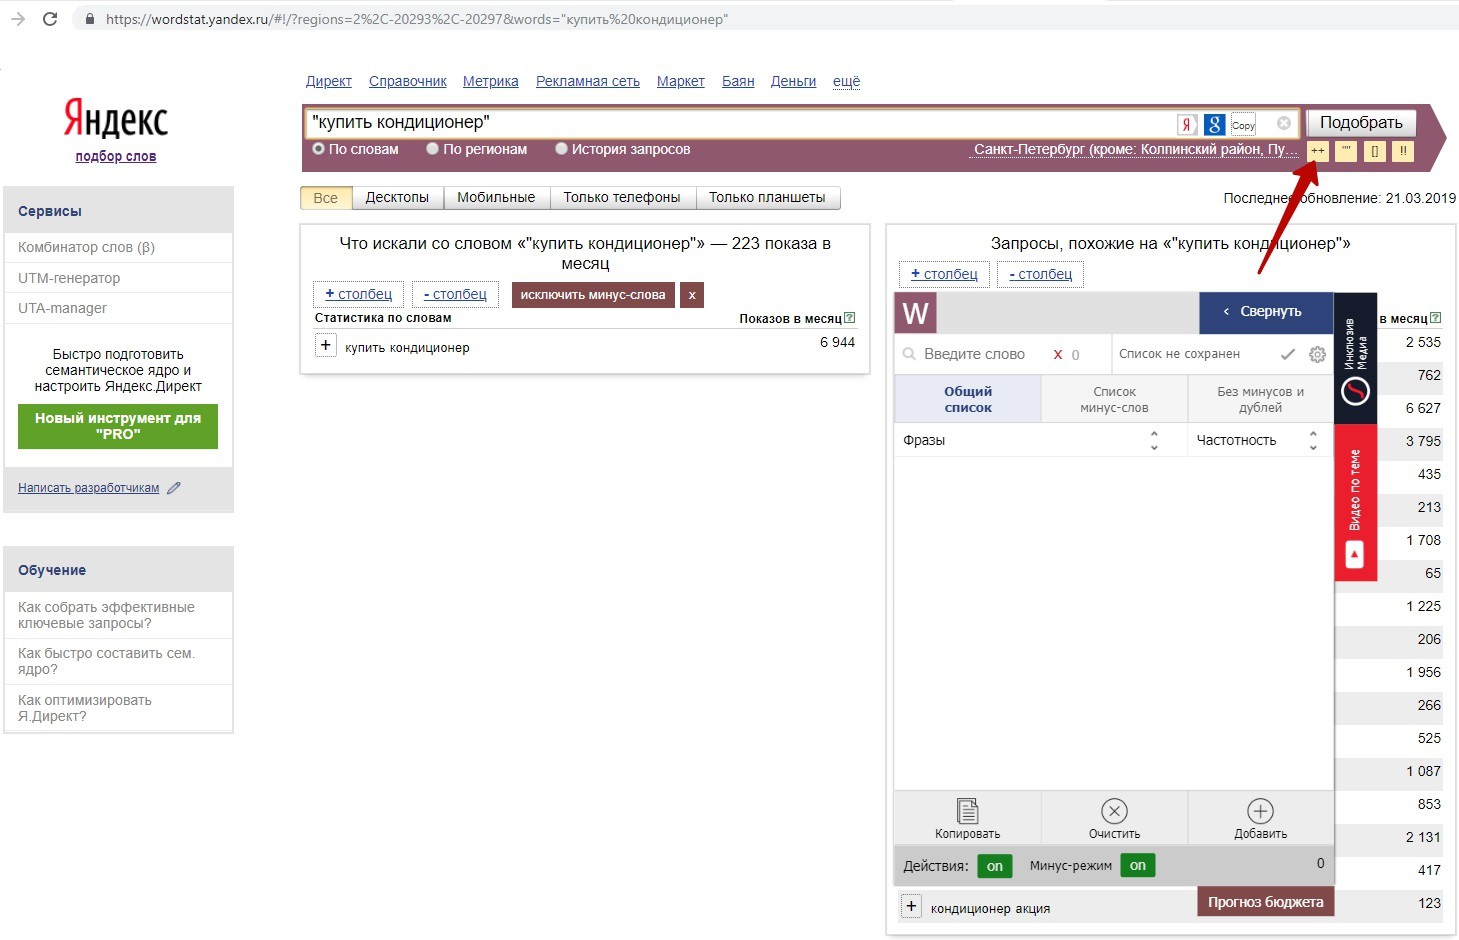
Task: Open the Общий список tab
Action: coord(968,399)
